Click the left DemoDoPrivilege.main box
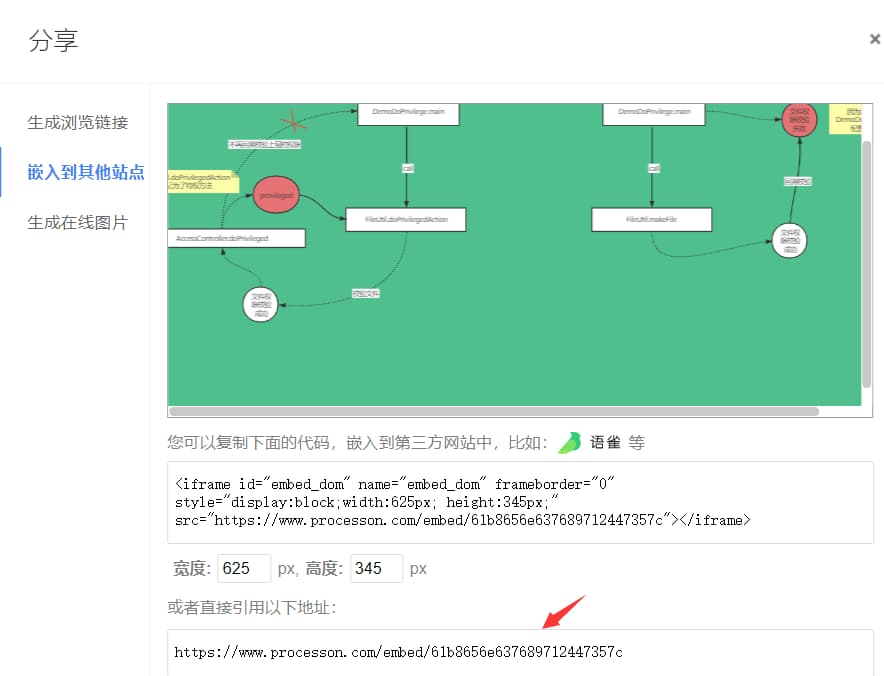Screen dimensions: 884x676 point(408,113)
